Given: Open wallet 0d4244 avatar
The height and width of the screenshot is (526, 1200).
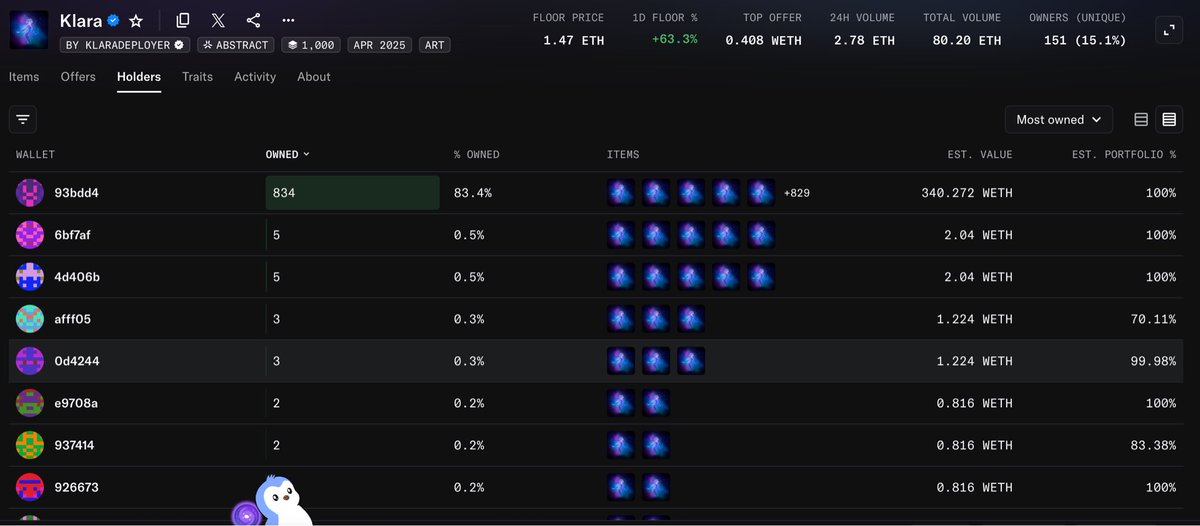Looking at the screenshot, I should coord(30,361).
